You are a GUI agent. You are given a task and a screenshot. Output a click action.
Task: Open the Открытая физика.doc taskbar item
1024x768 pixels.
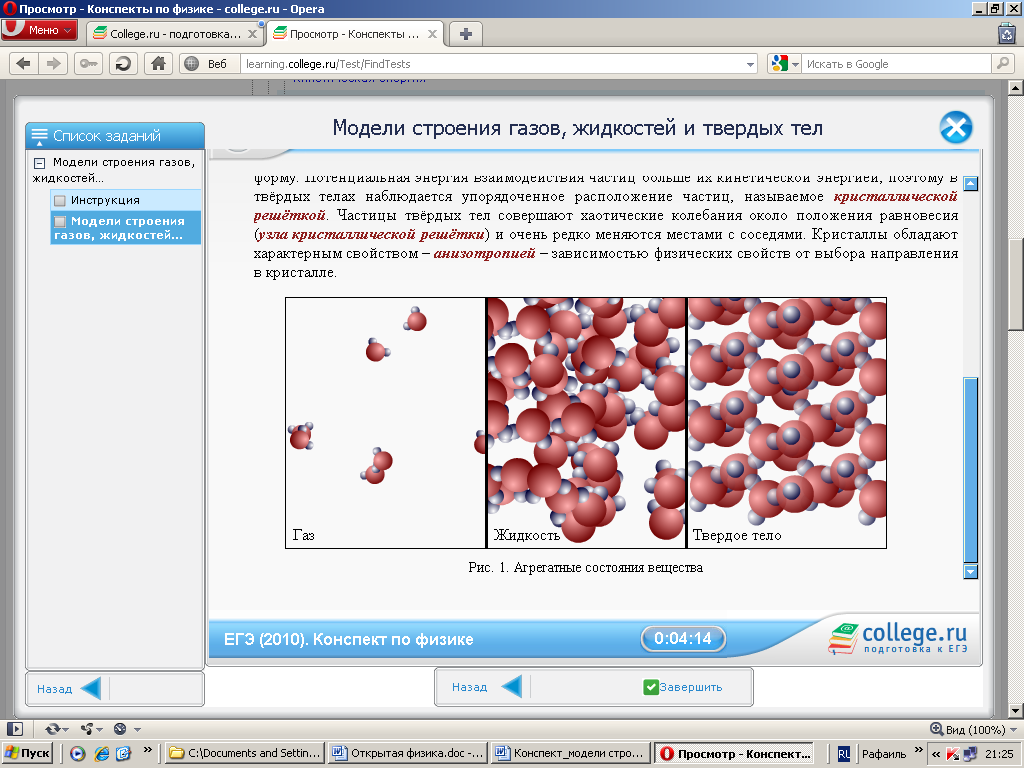[407, 754]
